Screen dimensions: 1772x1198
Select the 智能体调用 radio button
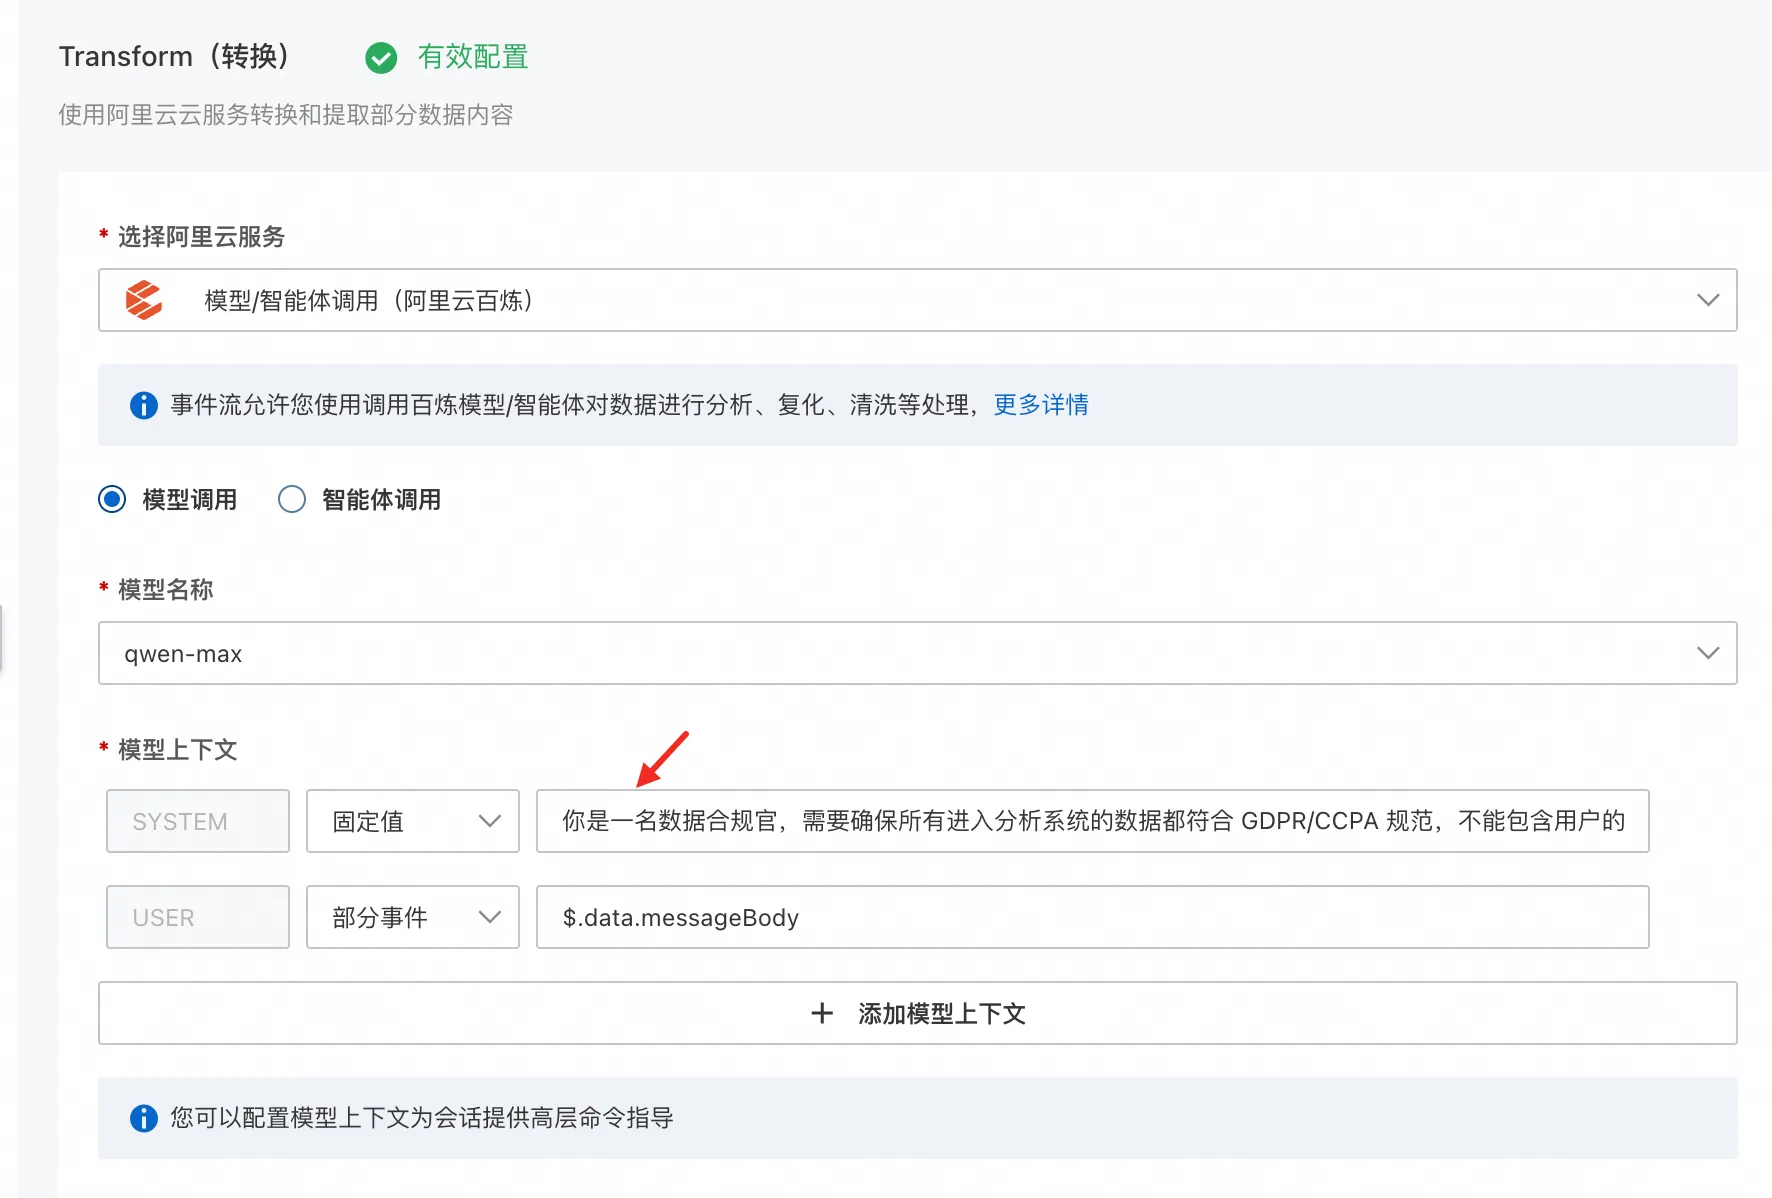coord(292,499)
